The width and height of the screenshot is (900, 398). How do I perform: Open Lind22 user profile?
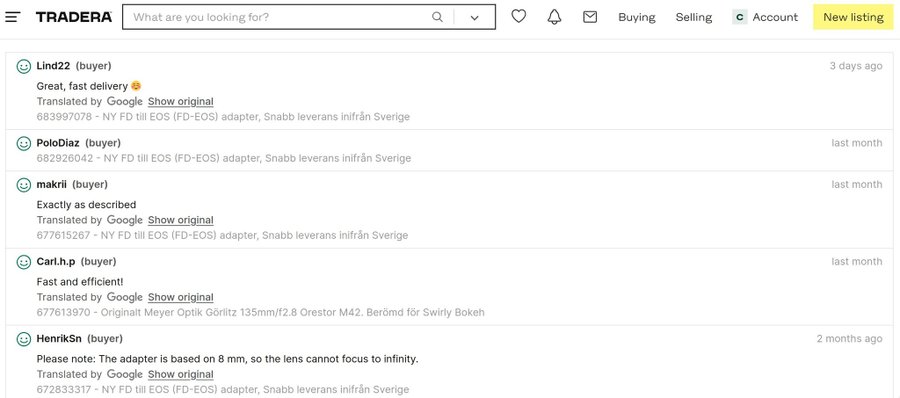point(53,66)
